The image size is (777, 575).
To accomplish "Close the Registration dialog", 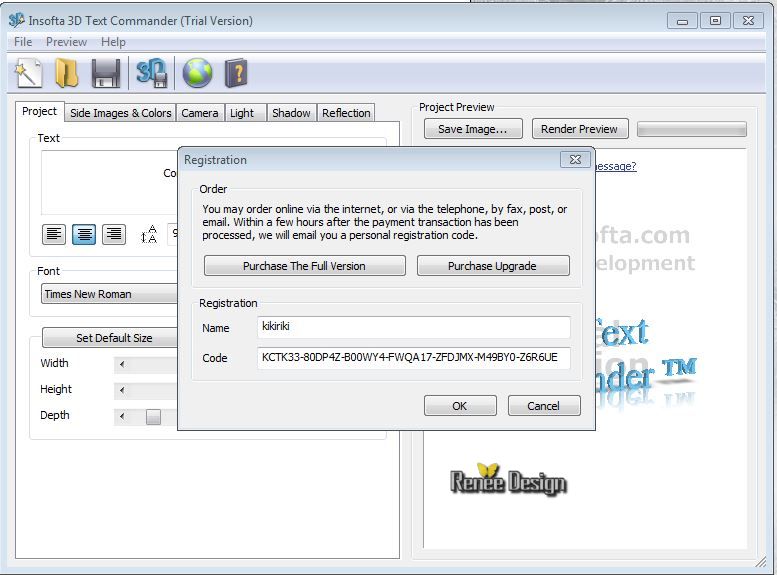I will pos(575,160).
